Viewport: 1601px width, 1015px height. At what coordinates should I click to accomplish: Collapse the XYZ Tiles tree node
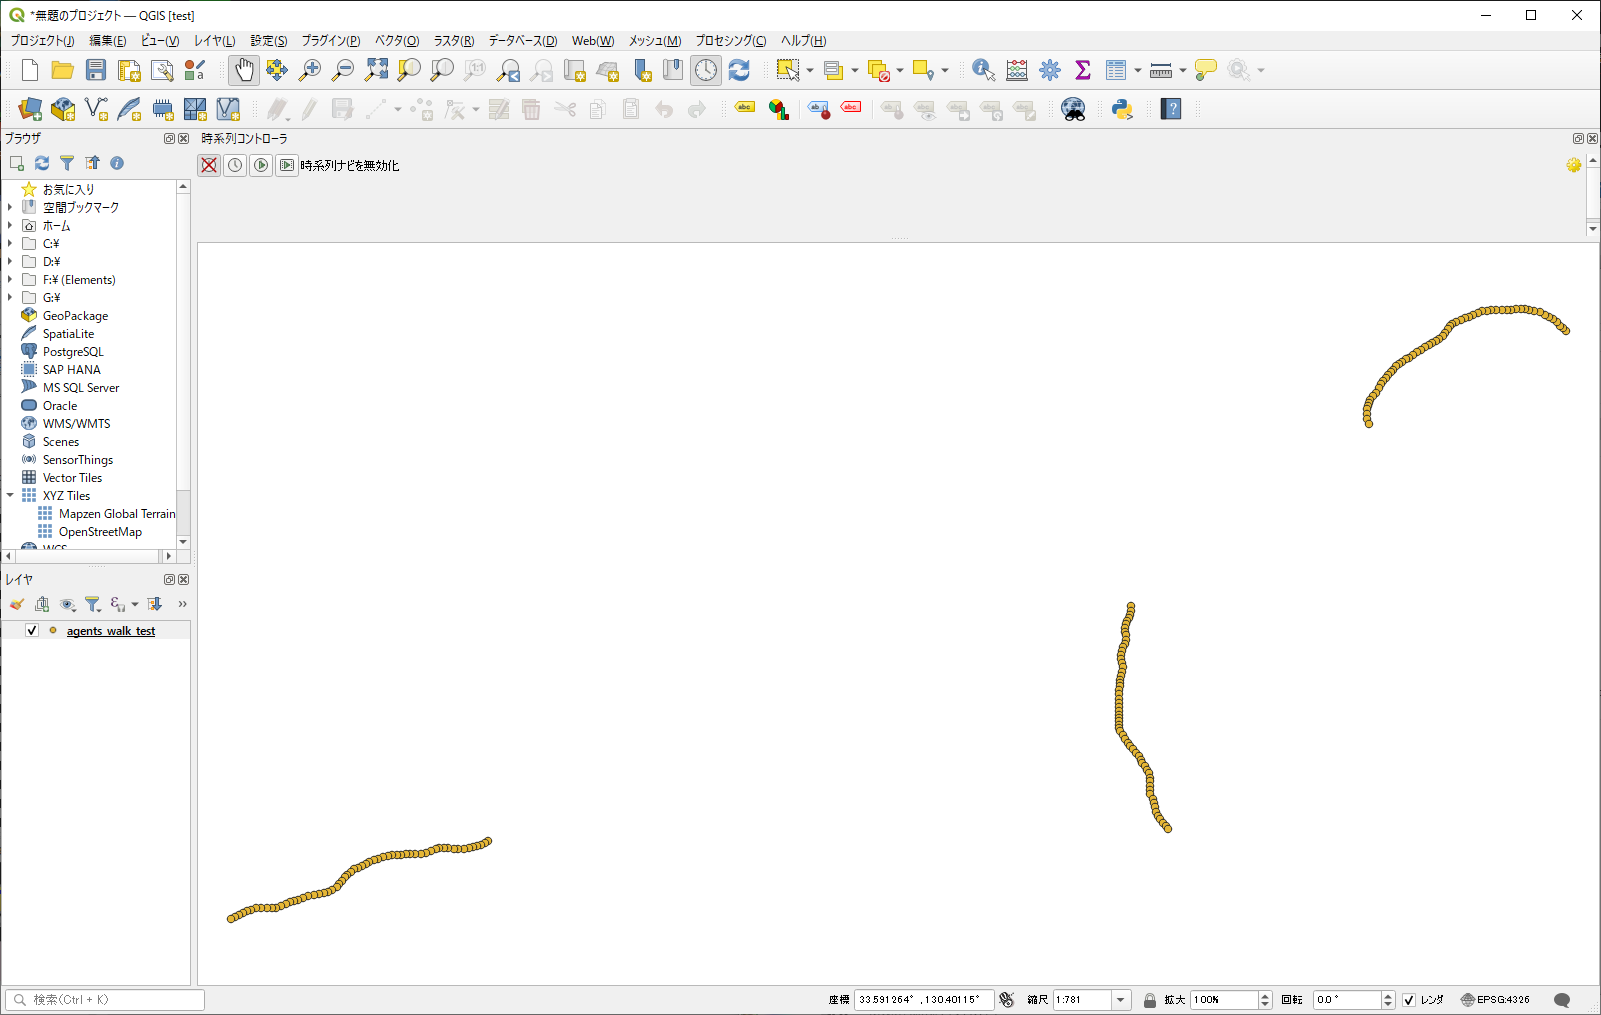10,496
